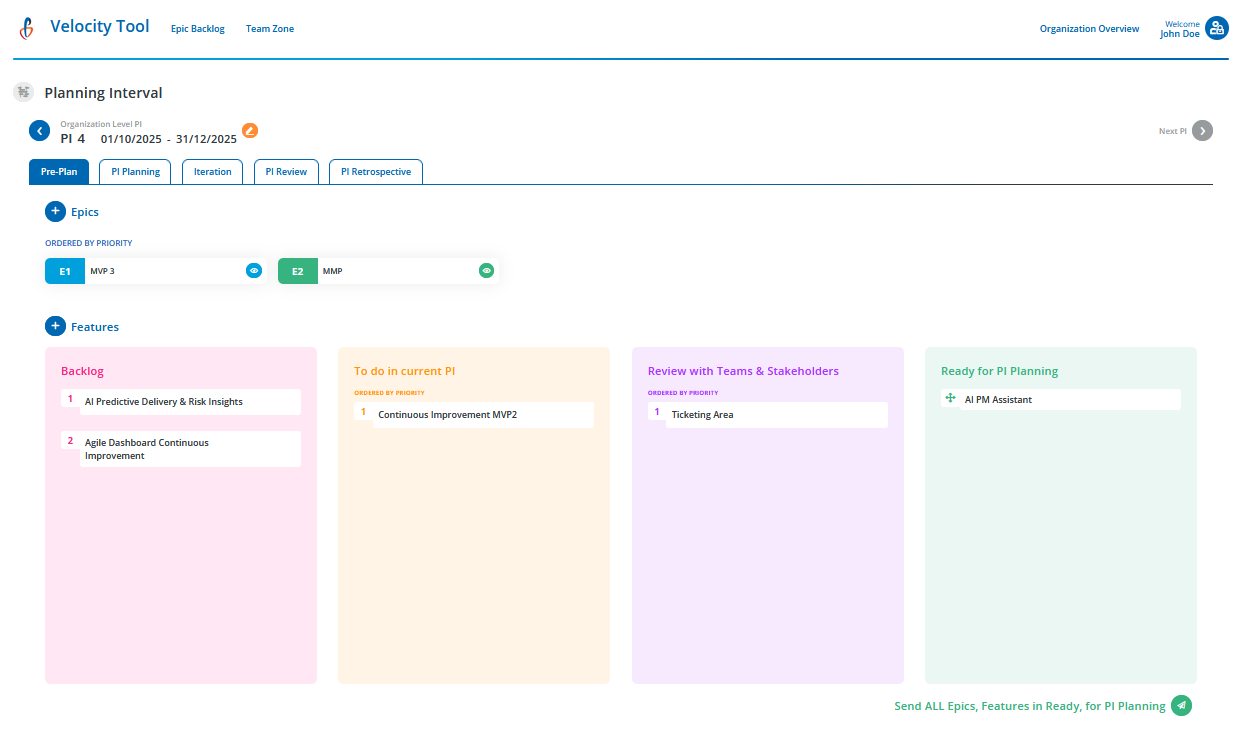Toggle visibility of epic E2 MMP

pyautogui.click(x=486, y=270)
